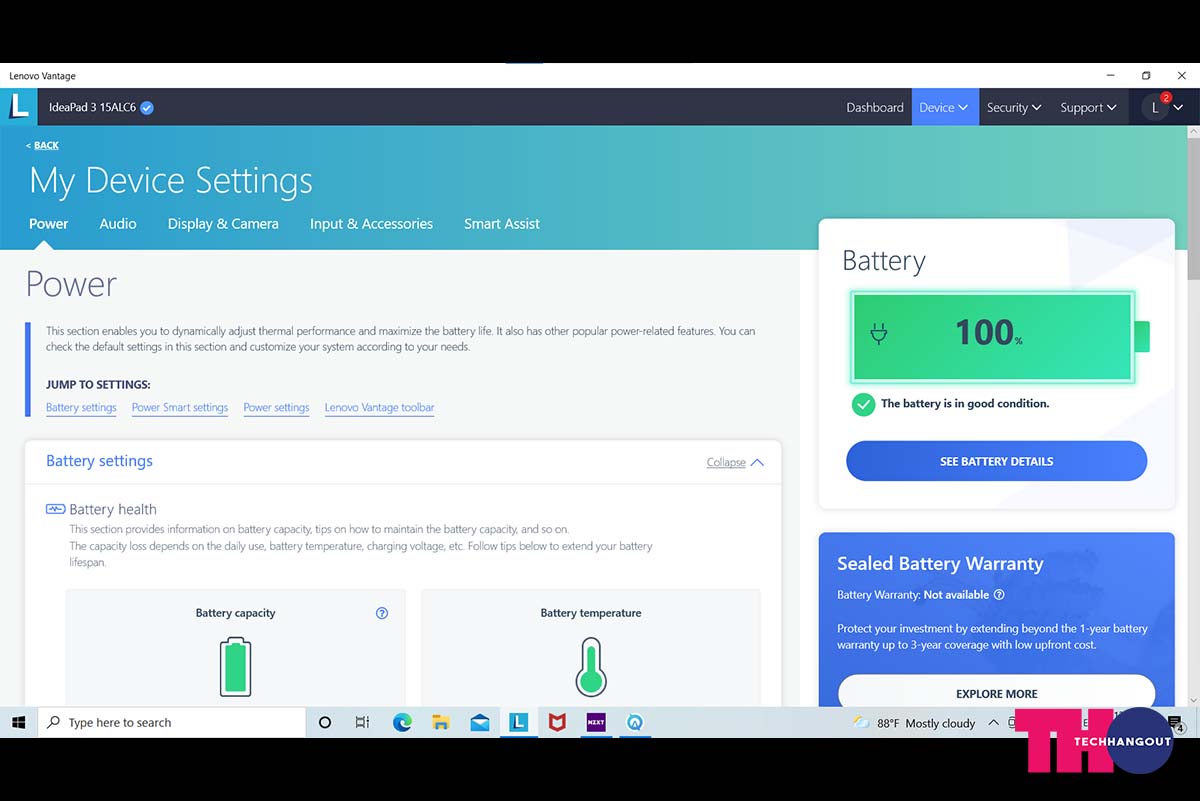Jump to Lenovo Vantage toolbar link

click(380, 408)
